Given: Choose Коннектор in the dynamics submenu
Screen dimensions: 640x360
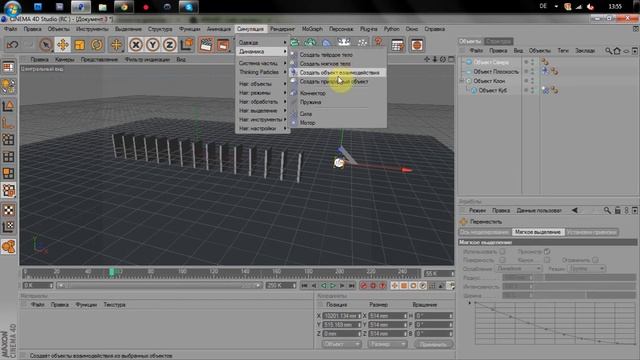Looking at the screenshot, I should (313, 93).
